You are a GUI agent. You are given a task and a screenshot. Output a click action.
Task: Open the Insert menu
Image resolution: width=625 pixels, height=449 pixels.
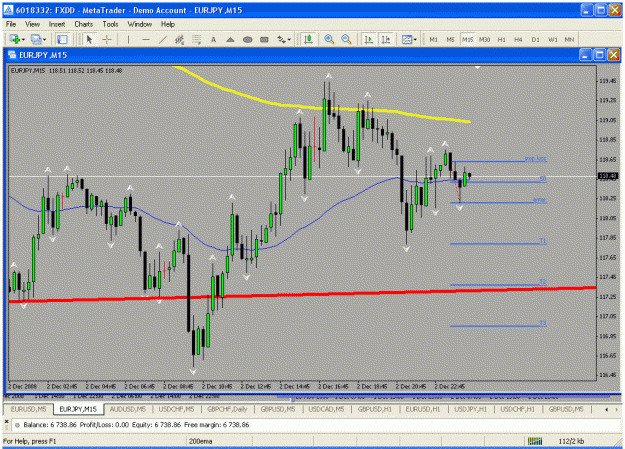(57, 24)
